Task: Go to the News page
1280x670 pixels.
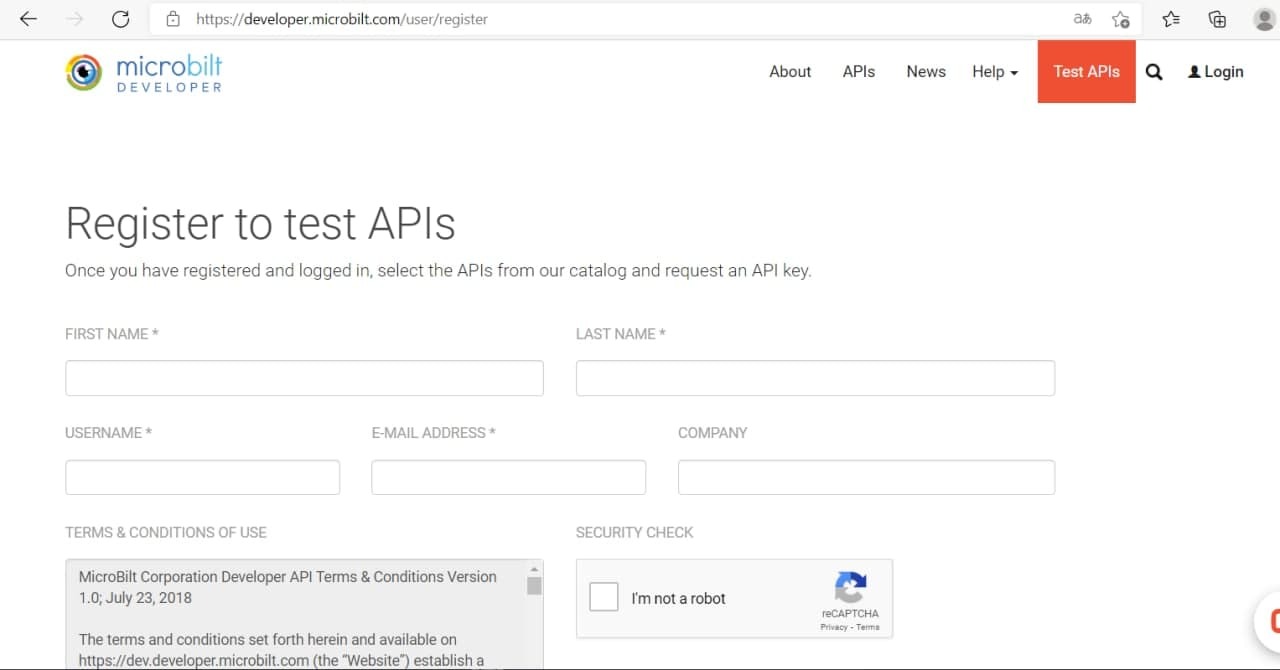Action: [x=925, y=72]
